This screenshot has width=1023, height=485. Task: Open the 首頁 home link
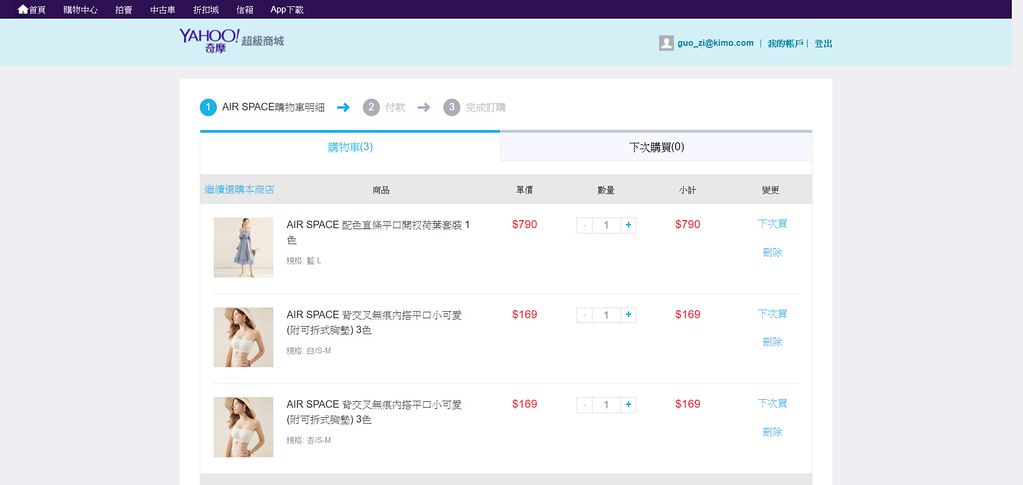pos(31,10)
